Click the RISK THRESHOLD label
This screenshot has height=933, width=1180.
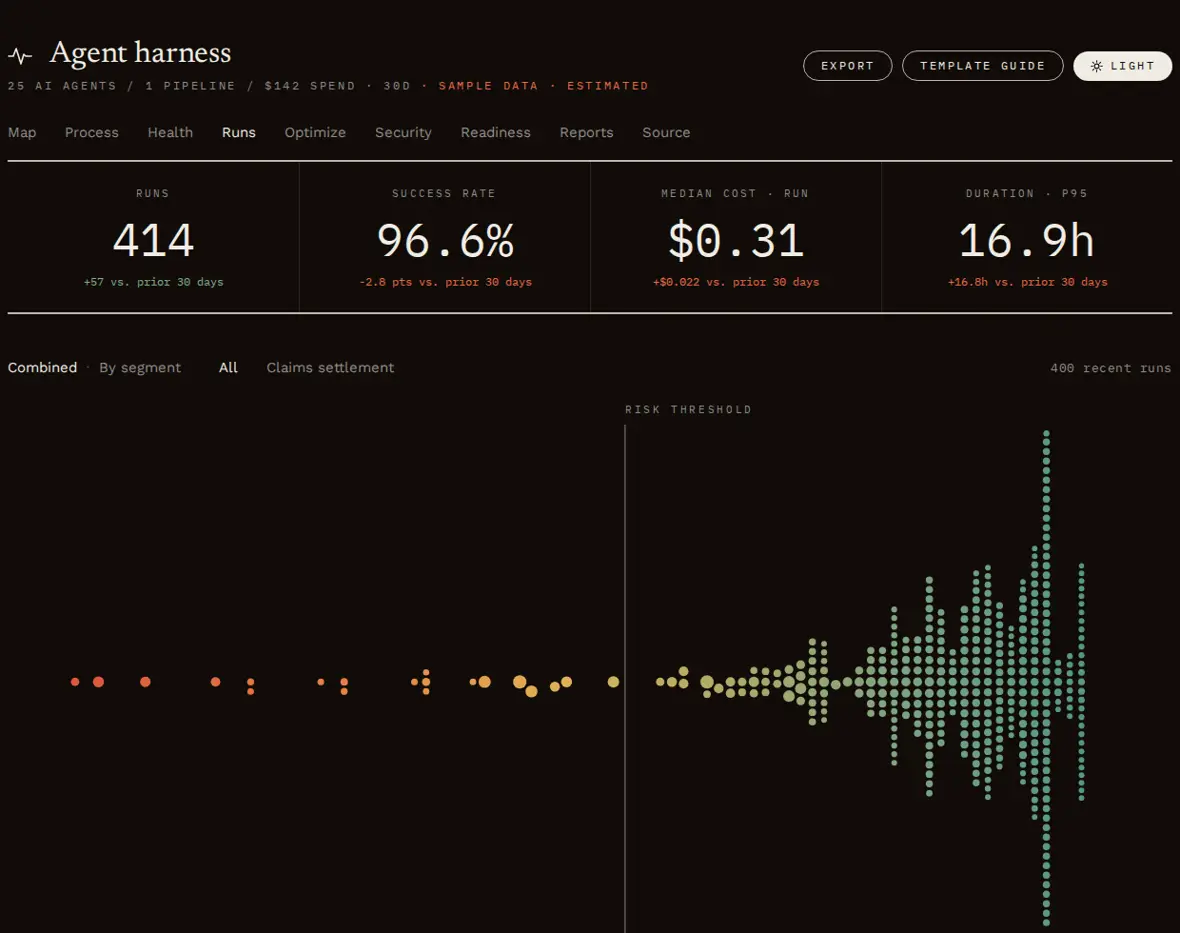(688, 409)
